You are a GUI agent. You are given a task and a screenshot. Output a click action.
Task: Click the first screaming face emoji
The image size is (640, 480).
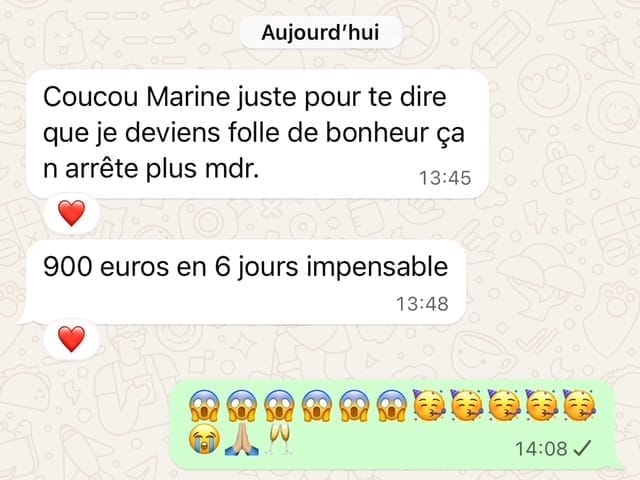coord(204,405)
